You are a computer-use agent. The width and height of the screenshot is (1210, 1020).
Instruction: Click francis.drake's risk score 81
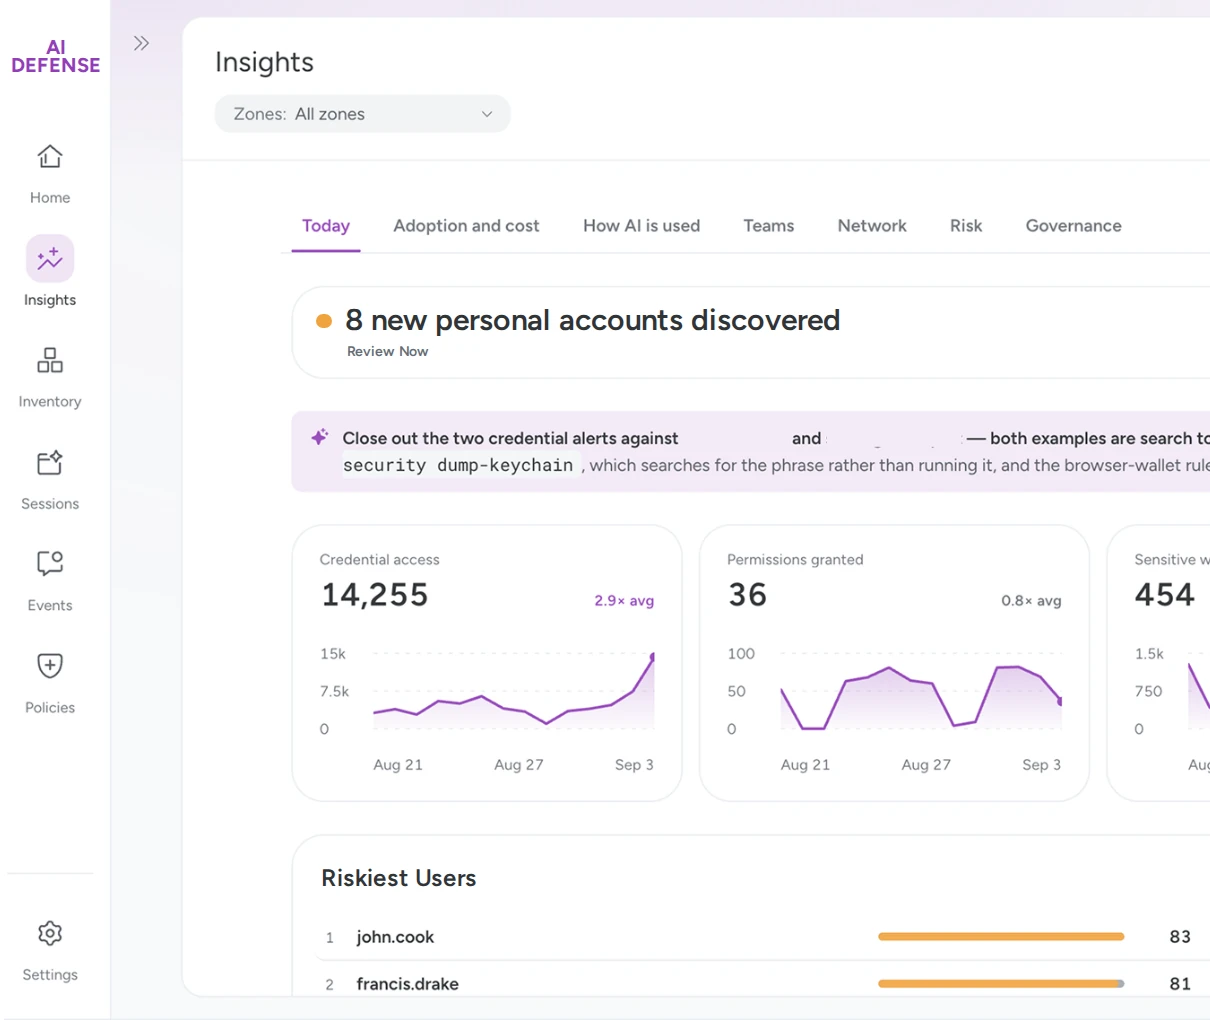point(1180,984)
